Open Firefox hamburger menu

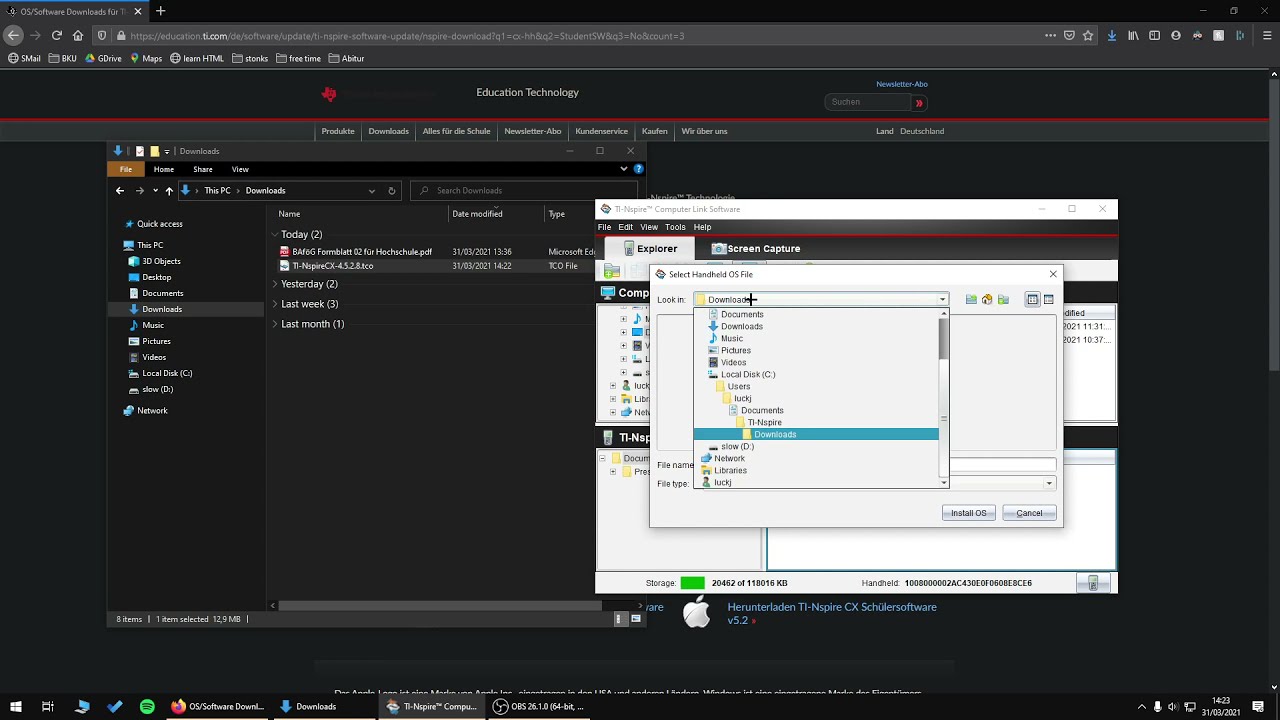pos(1266,35)
